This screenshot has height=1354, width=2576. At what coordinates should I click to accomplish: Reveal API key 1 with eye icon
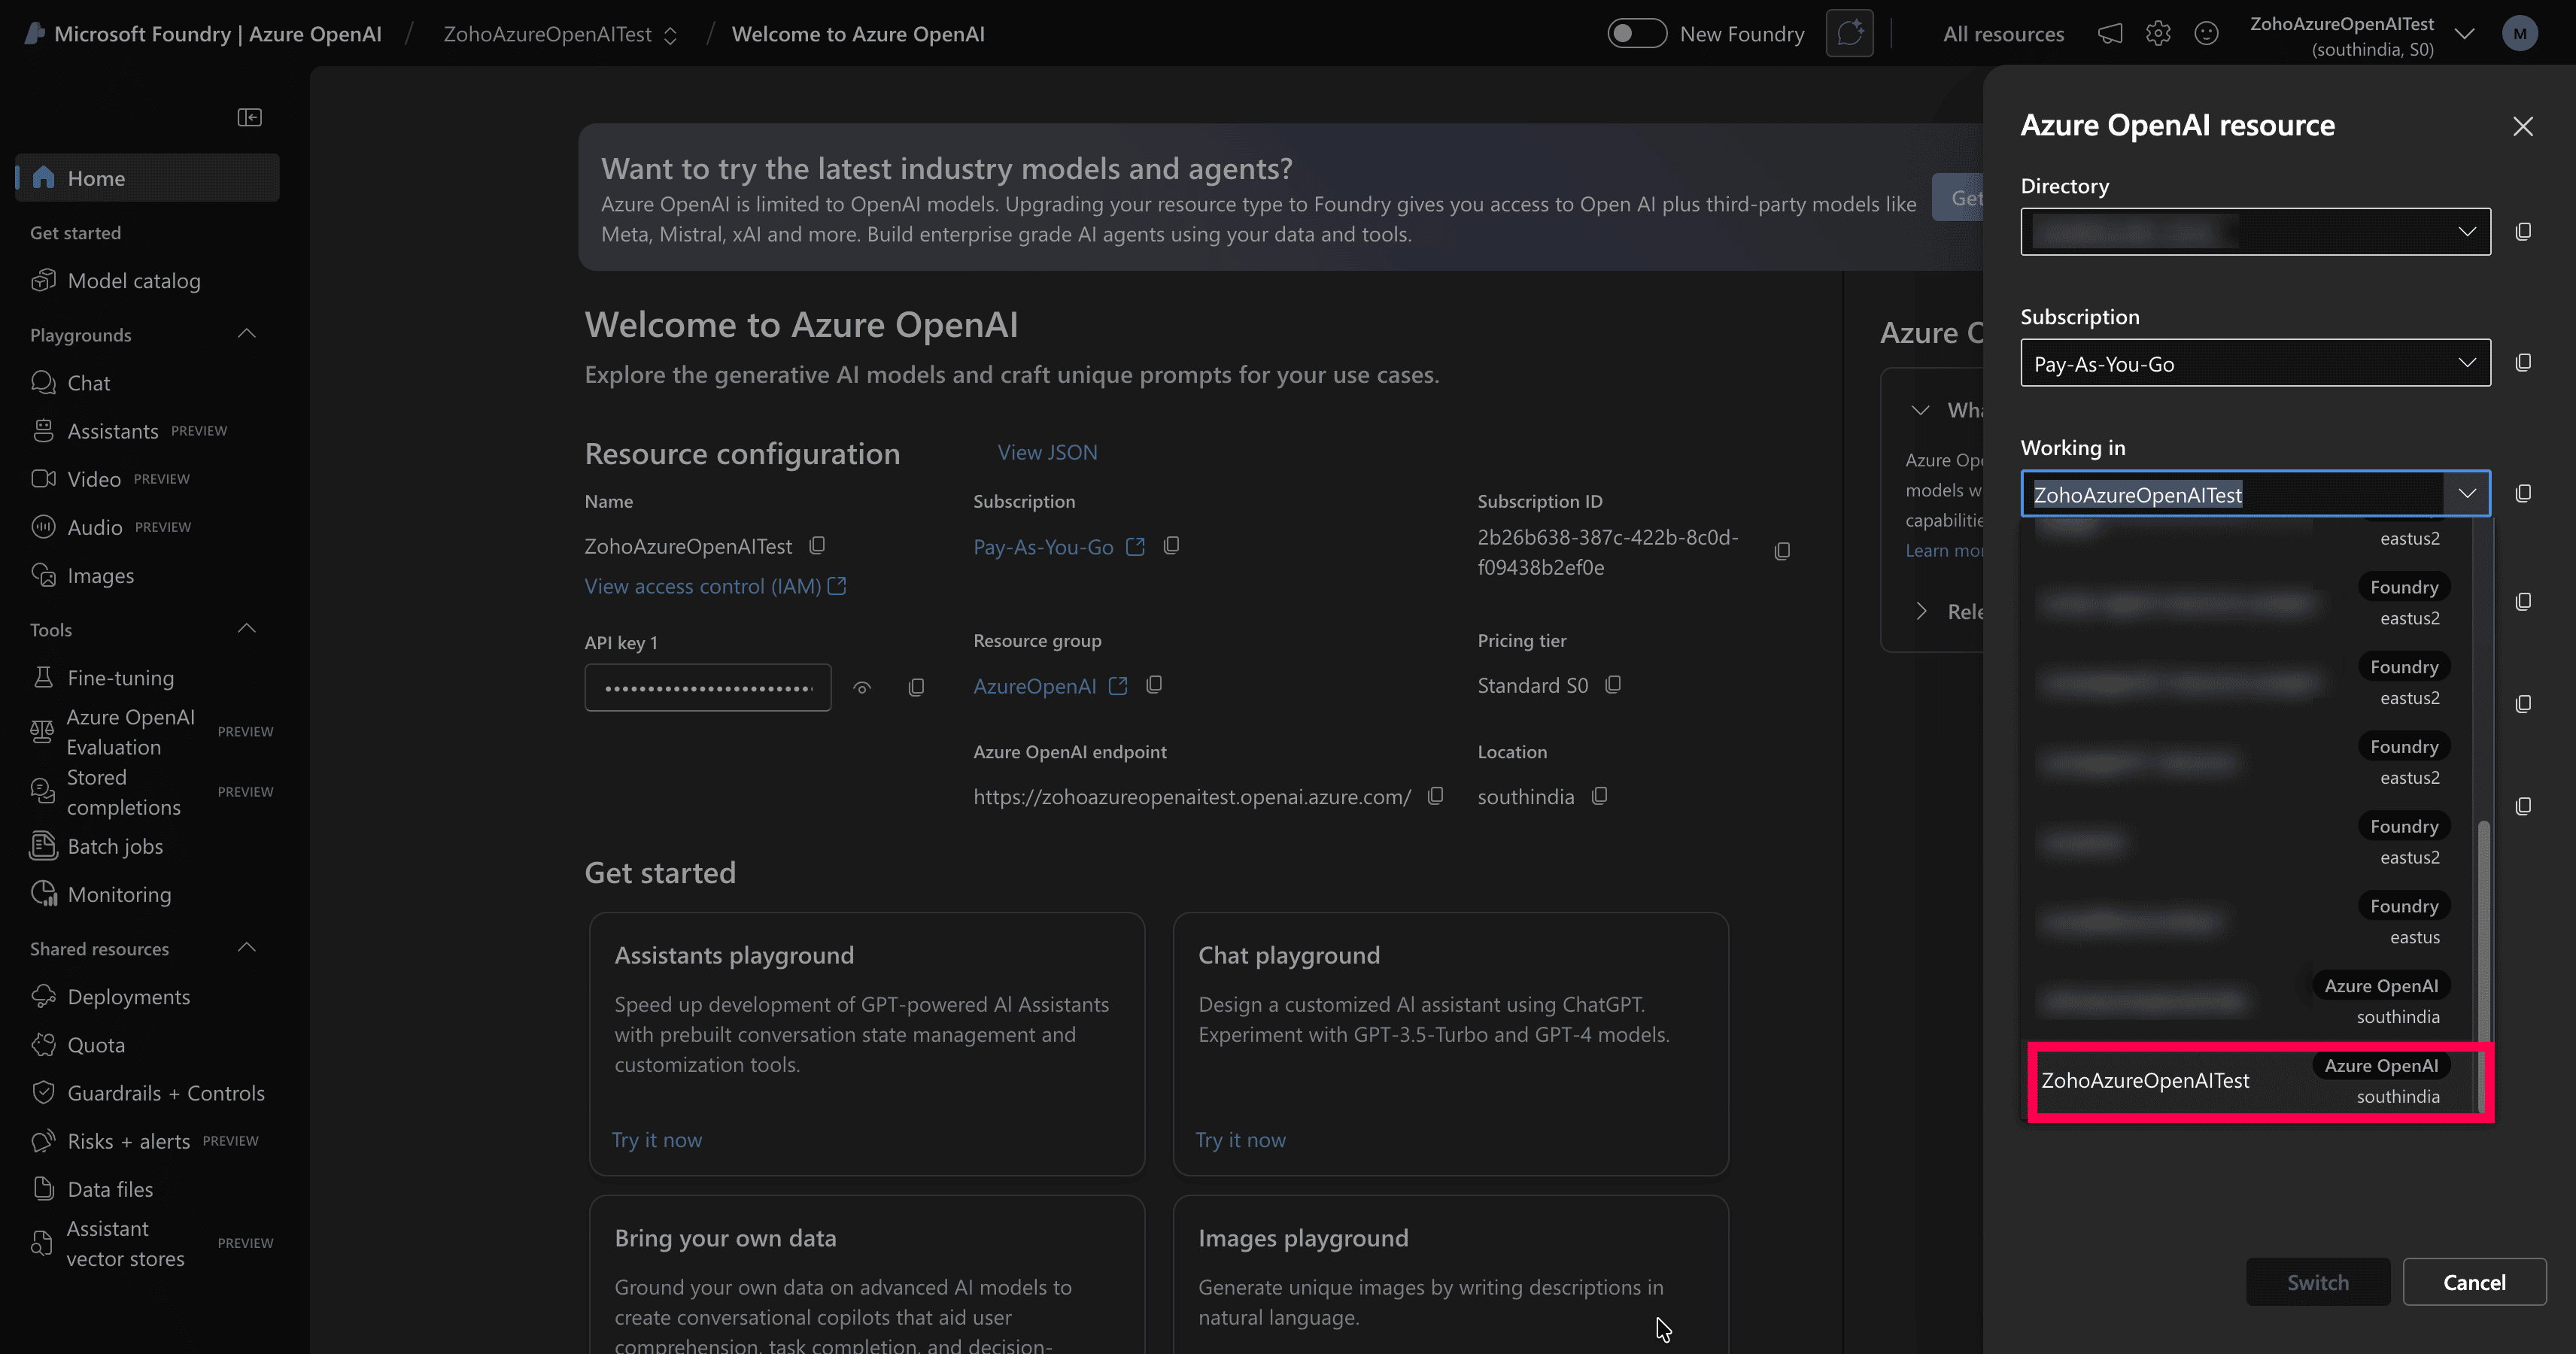coord(862,688)
